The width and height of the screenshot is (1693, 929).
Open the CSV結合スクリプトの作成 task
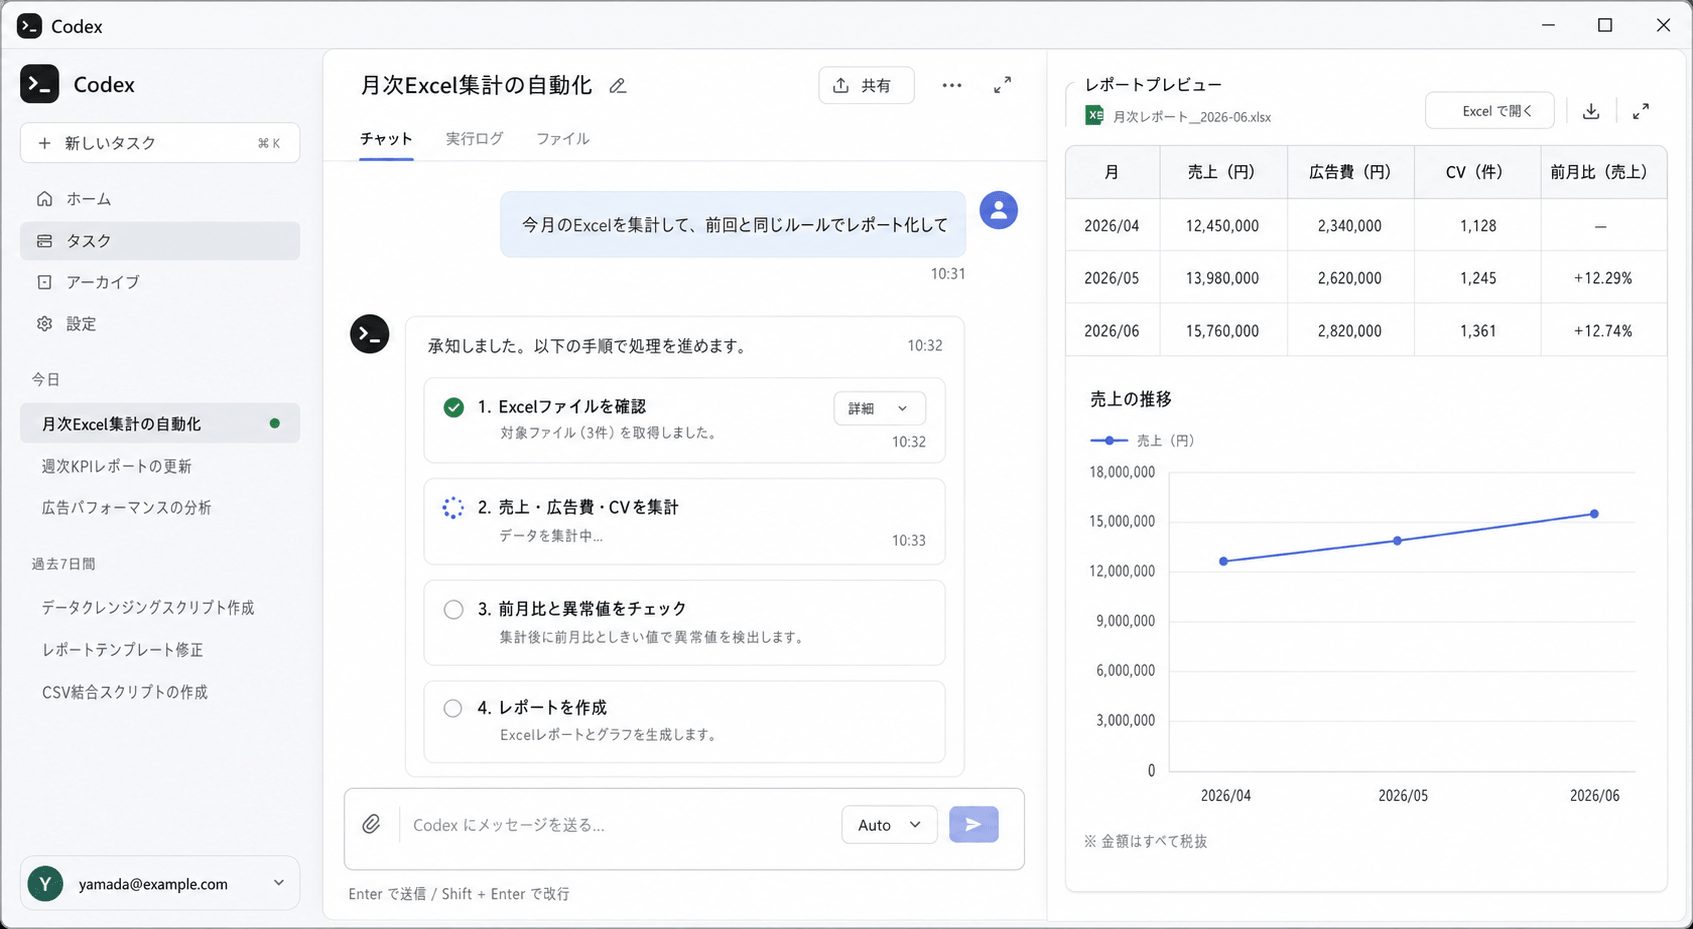pos(125,691)
